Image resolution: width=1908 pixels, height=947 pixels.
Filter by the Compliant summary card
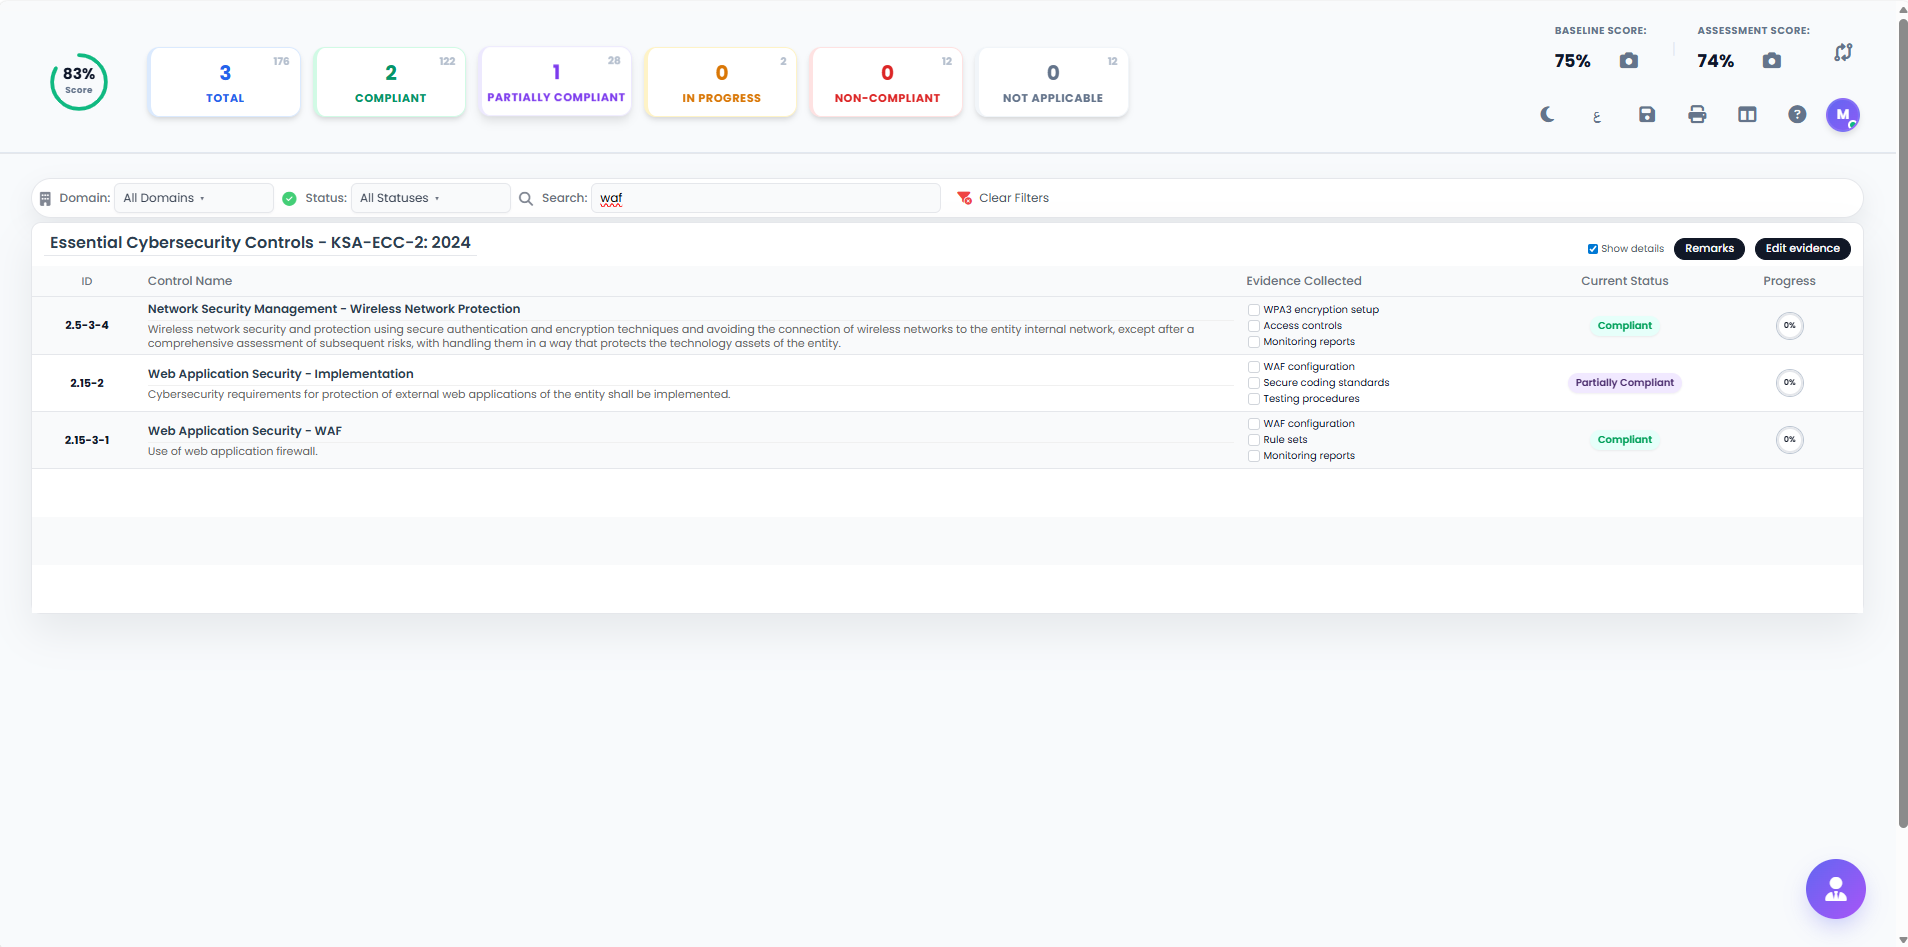(x=390, y=82)
